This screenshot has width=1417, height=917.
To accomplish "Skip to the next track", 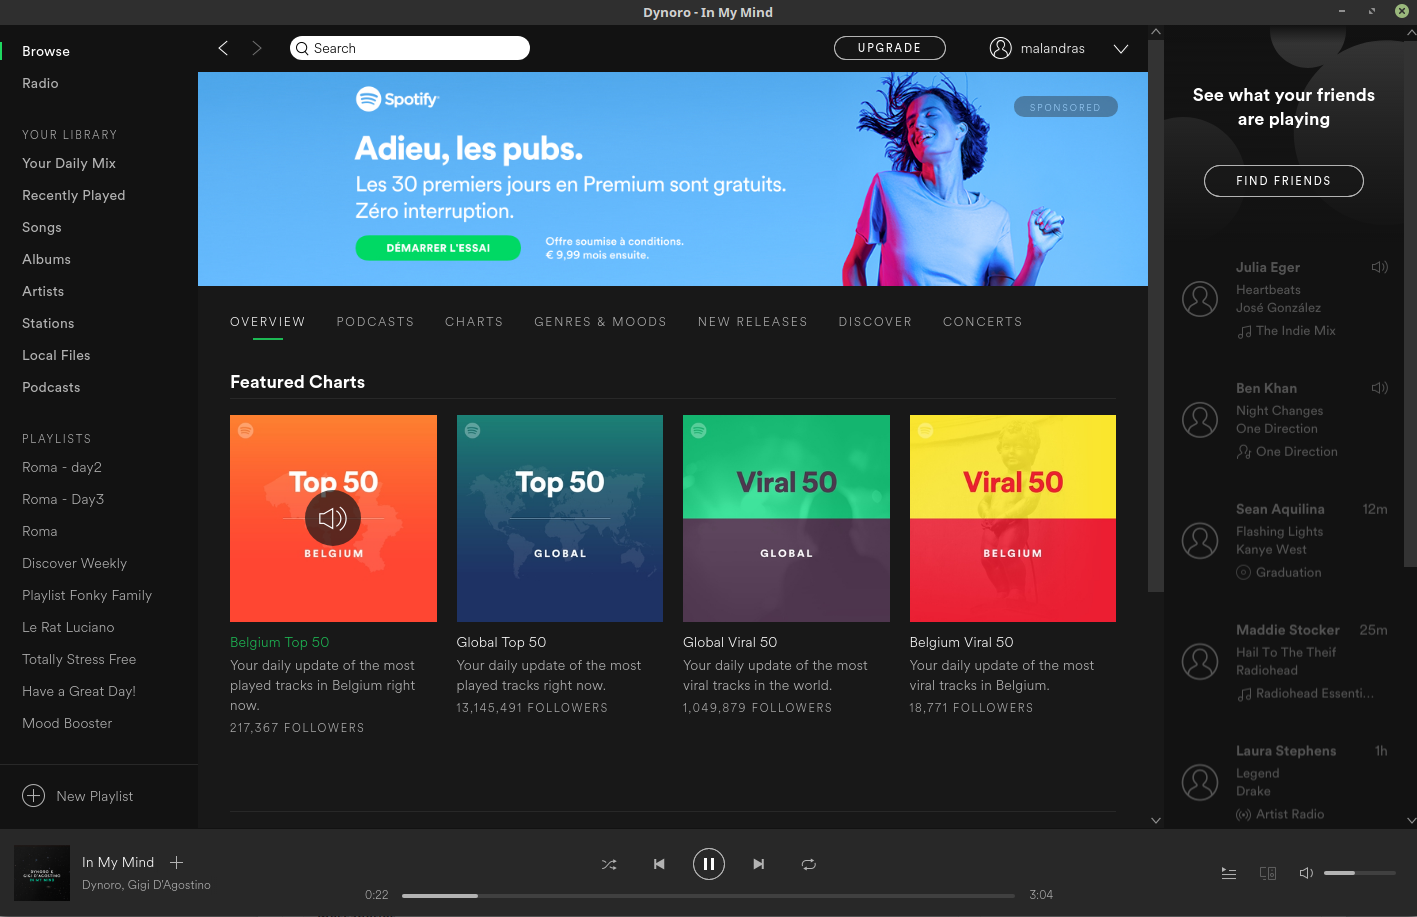I will (x=759, y=864).
